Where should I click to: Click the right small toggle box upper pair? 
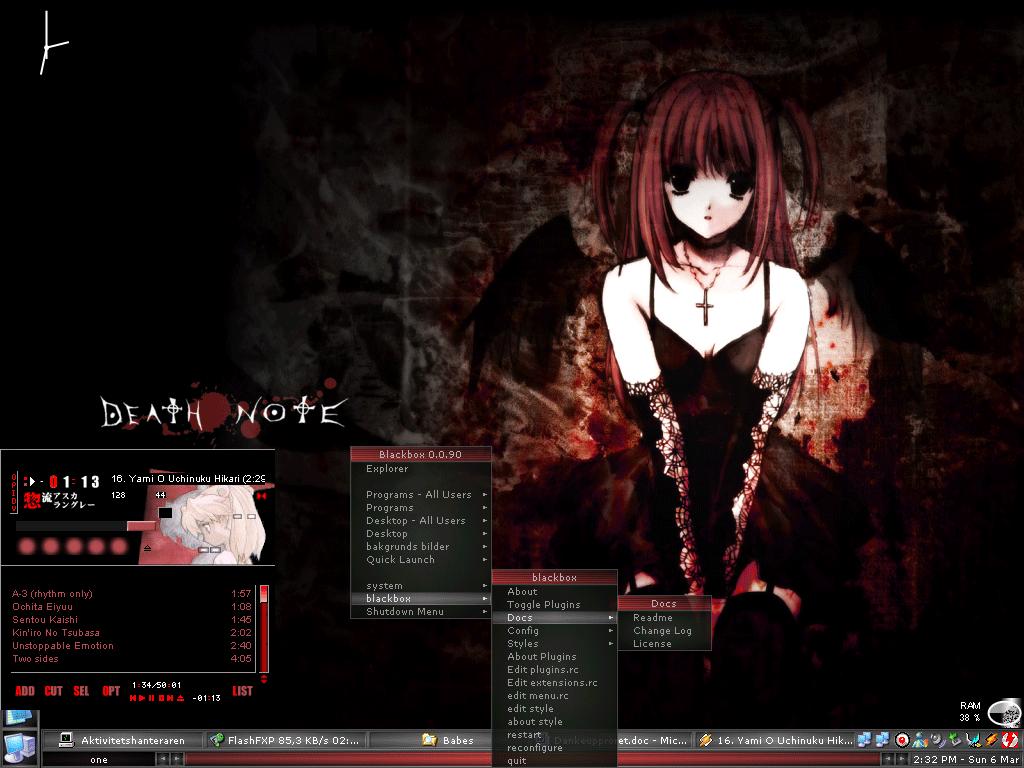251,517
